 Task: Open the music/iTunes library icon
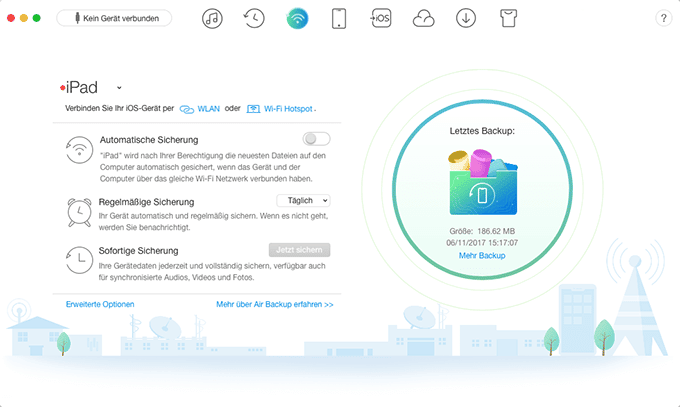[212, 19]
